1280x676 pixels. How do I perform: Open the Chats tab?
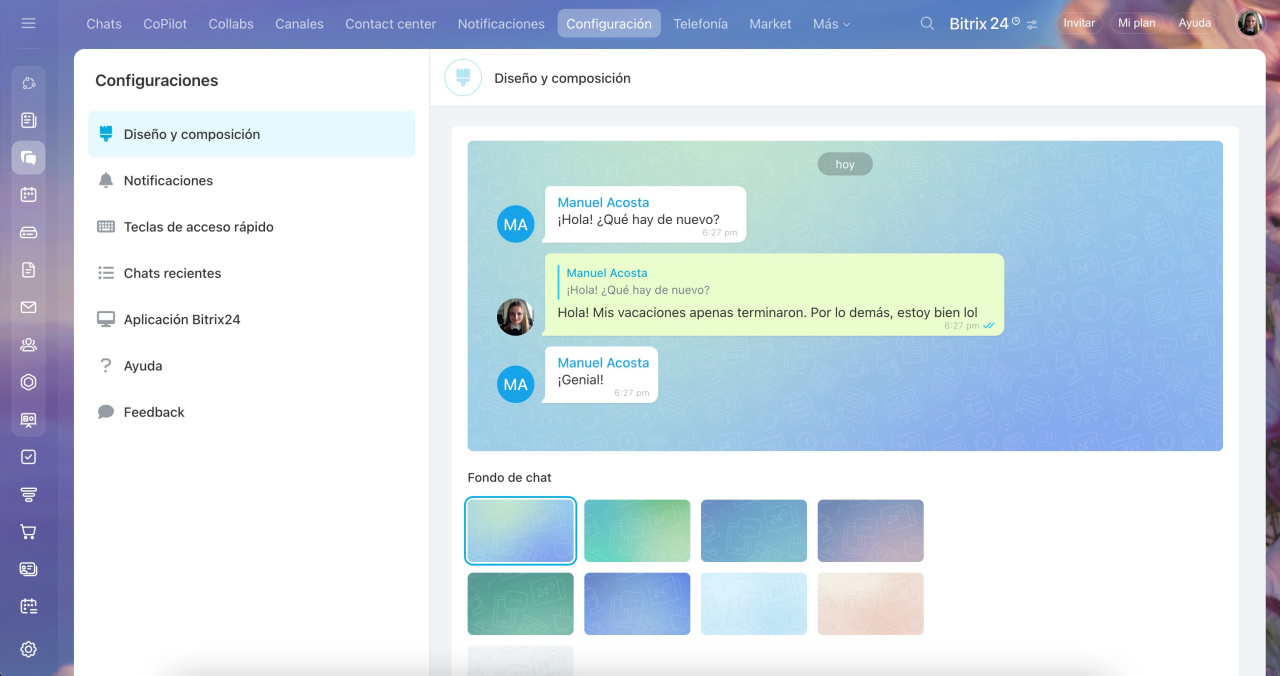pyautogui.click(x=104, y=23)
